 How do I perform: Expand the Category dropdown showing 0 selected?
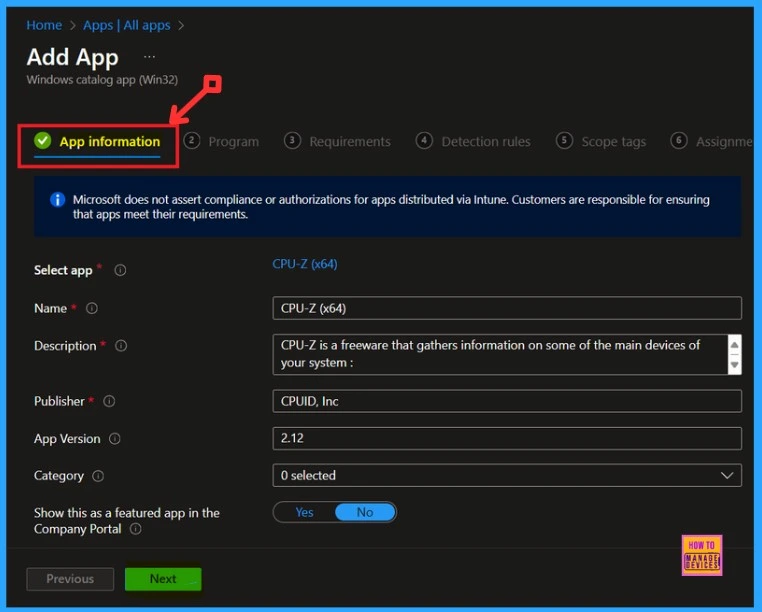(x=507, y=475)
